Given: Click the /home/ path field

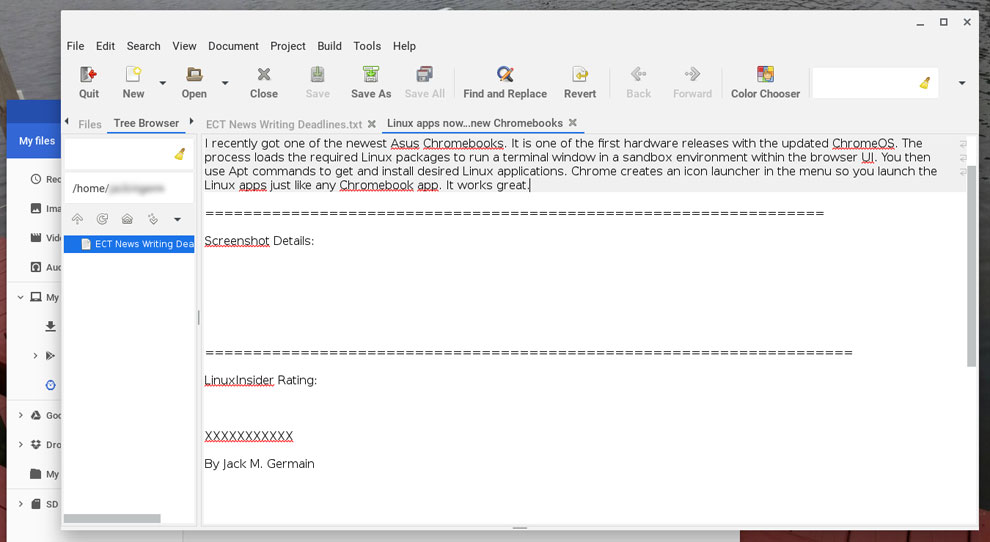Looking at the screenshot, I should [129, 188].
